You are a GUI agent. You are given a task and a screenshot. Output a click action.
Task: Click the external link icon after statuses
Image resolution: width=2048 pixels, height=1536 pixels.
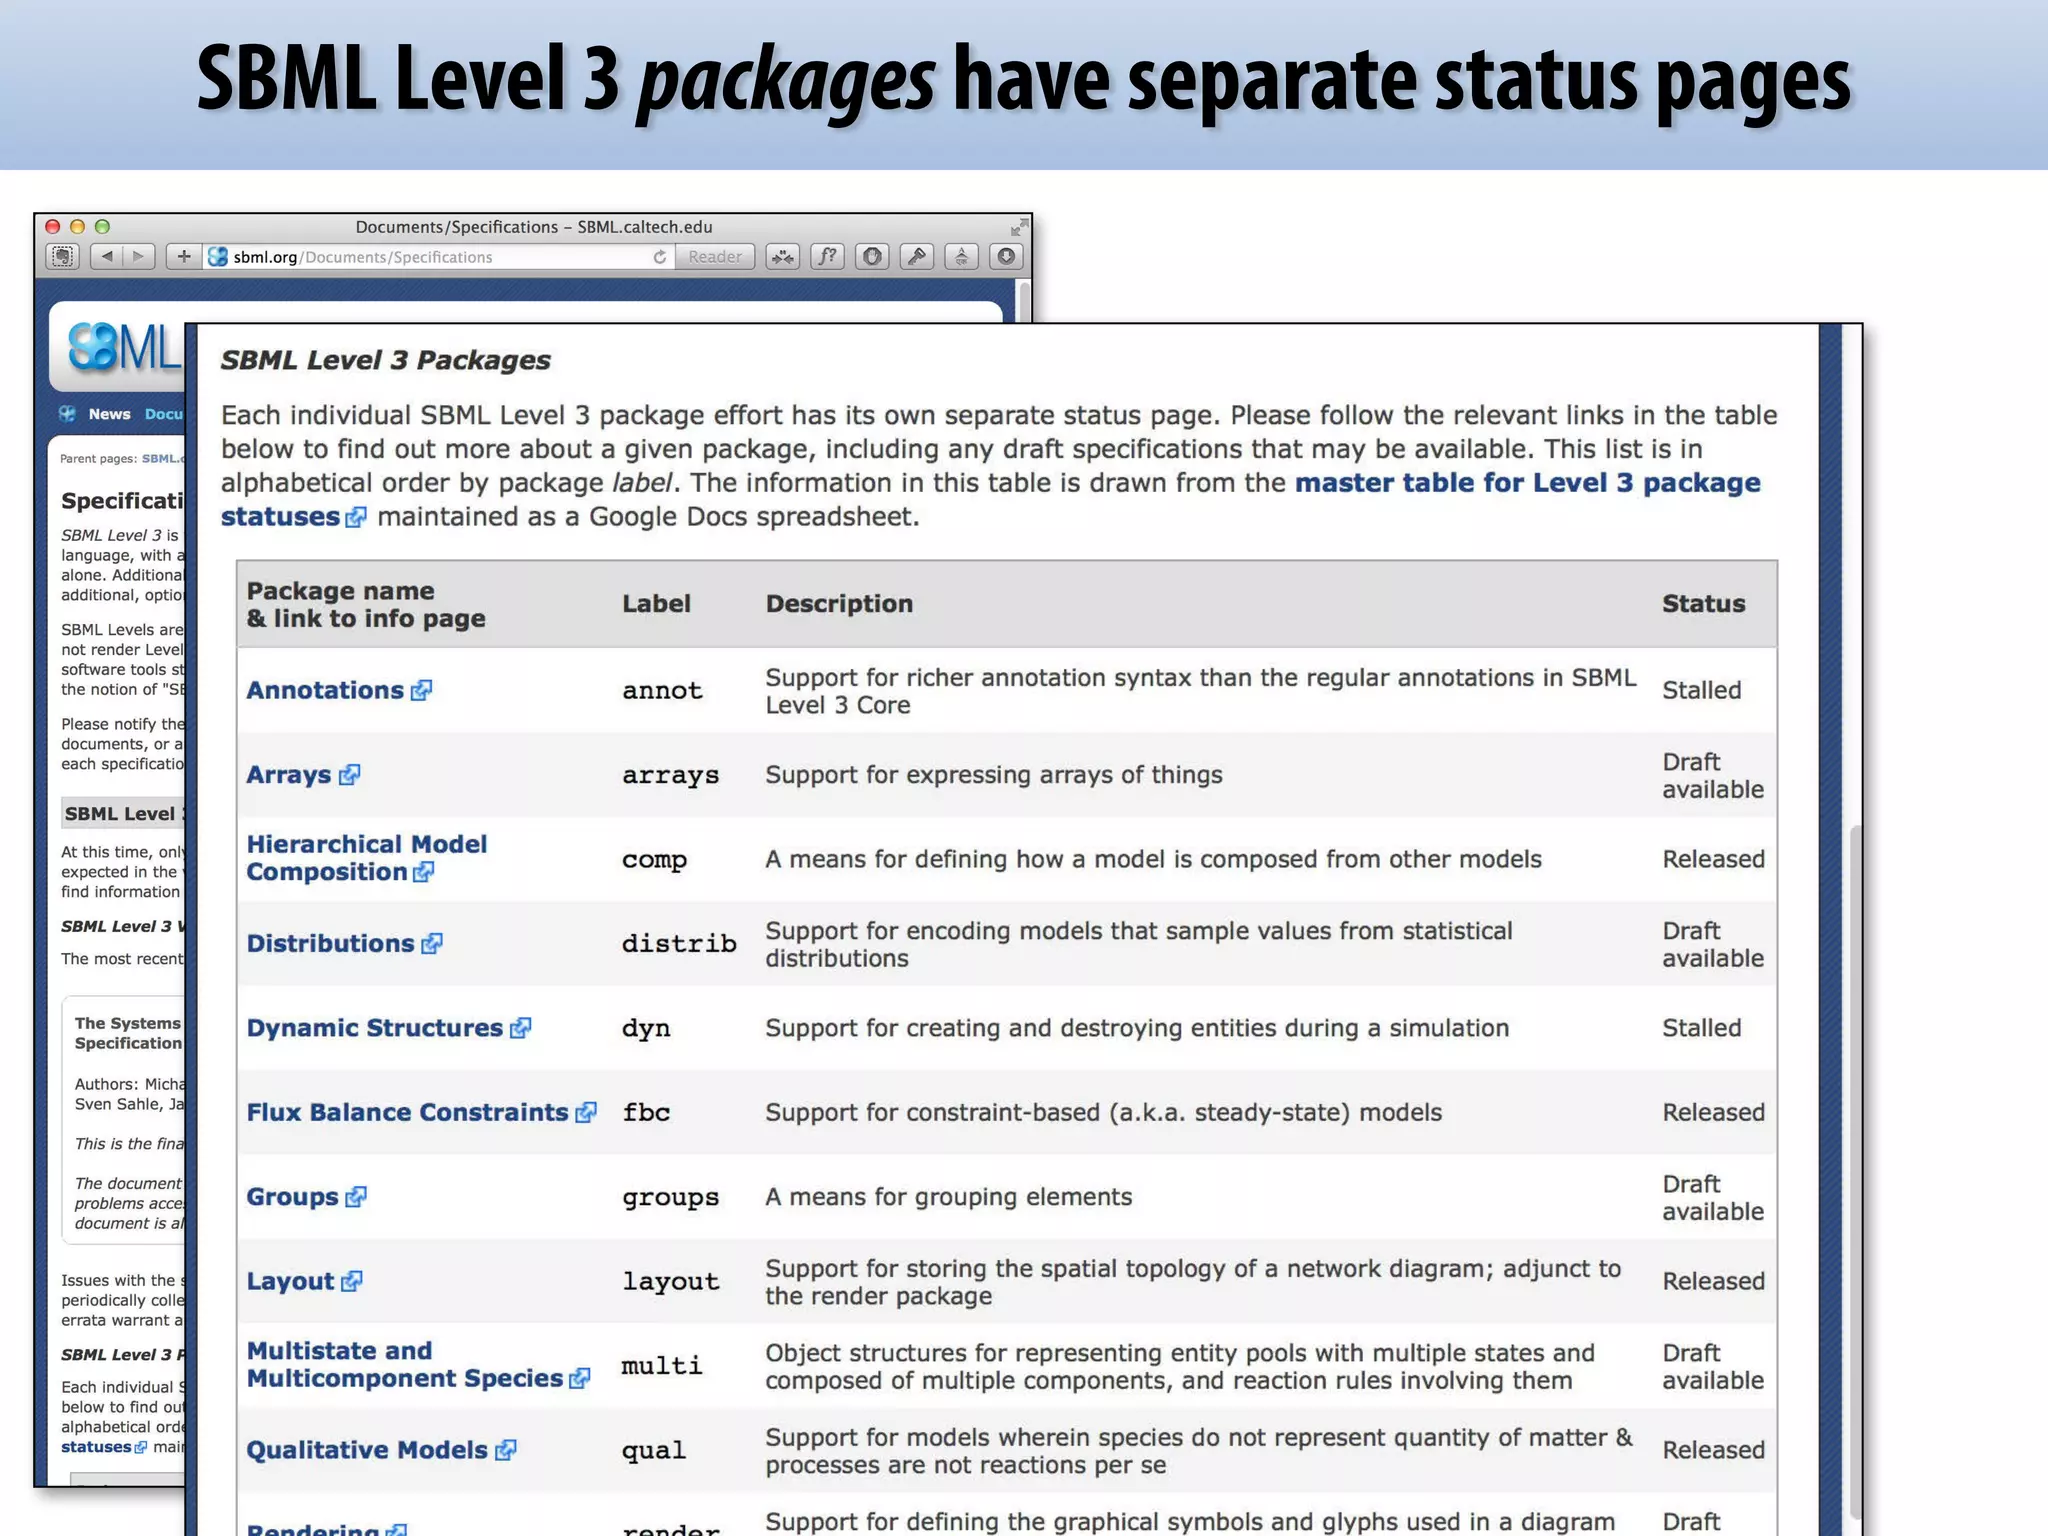coord(356,517)
